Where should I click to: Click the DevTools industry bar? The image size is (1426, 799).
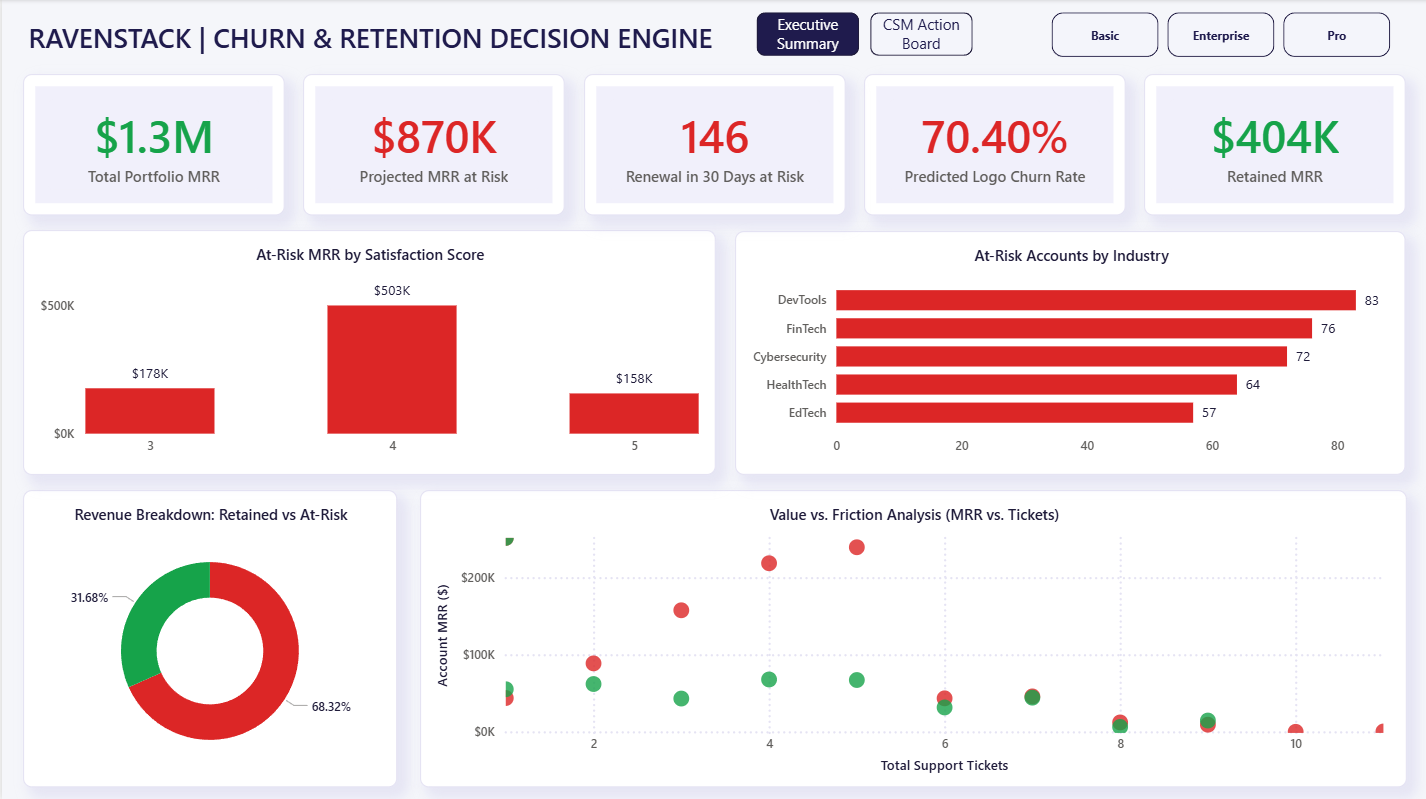(1096, 300)
